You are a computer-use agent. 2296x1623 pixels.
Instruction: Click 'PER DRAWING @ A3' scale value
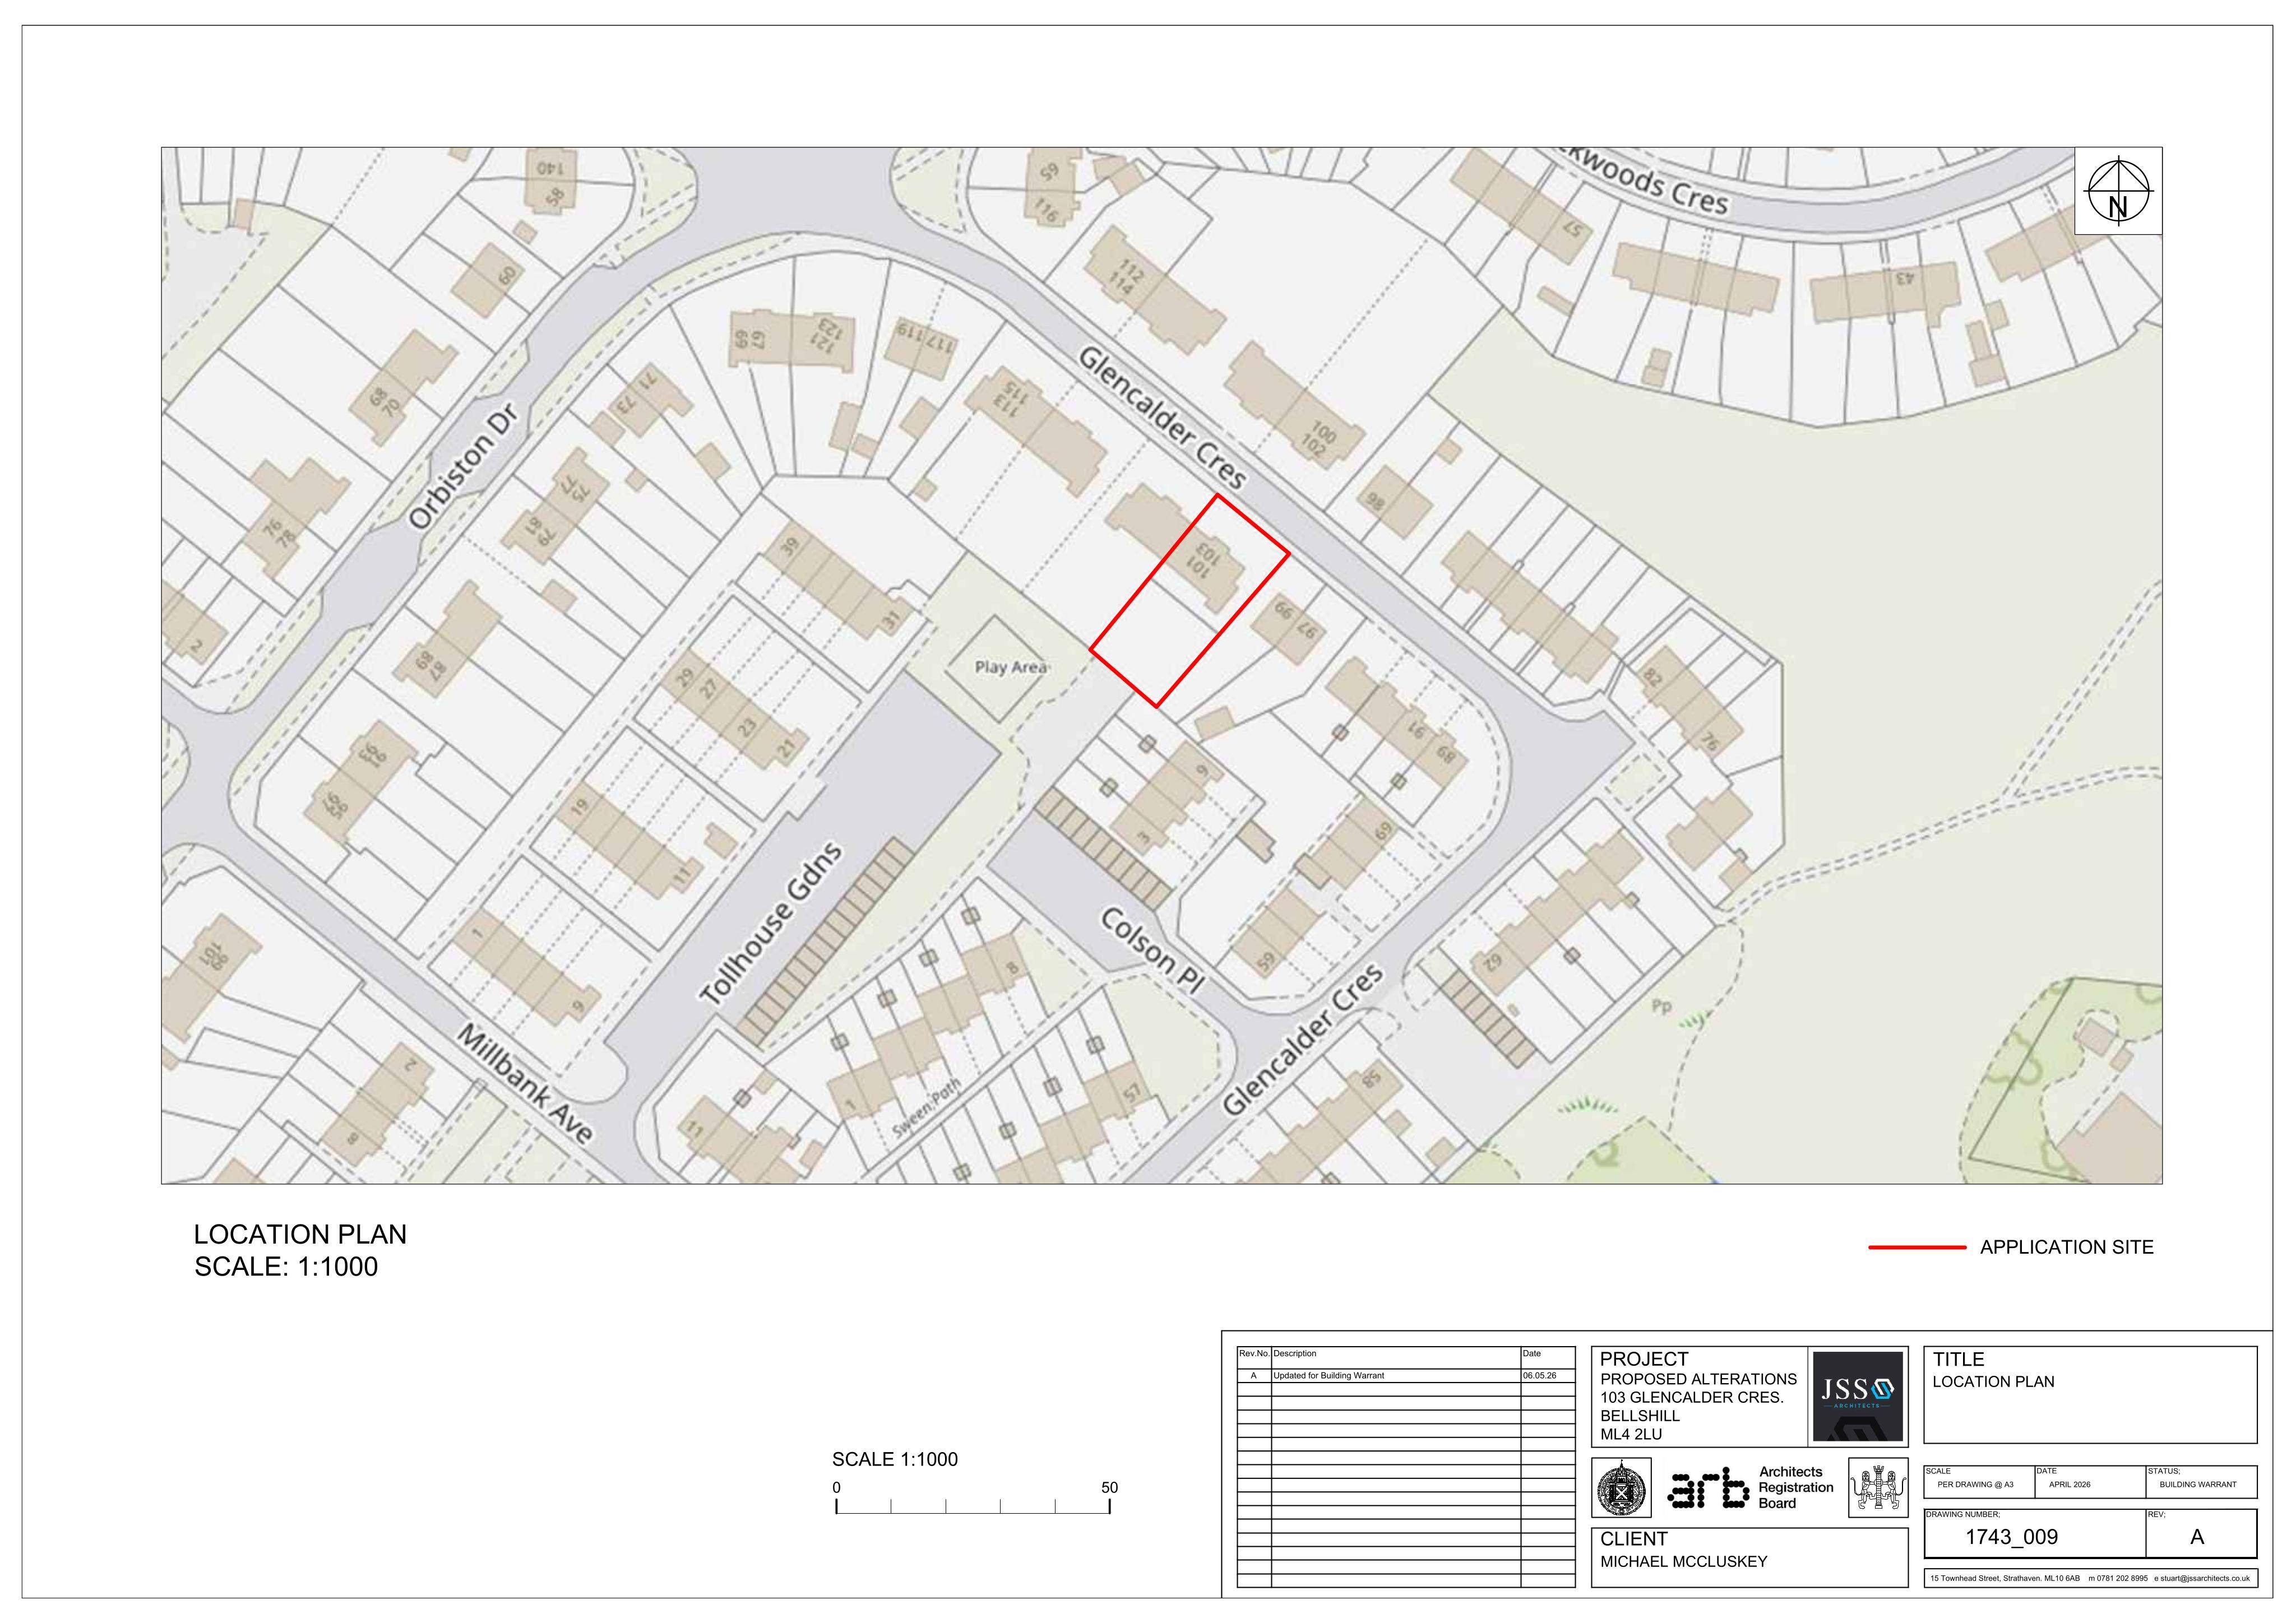click(1975, 1484)
